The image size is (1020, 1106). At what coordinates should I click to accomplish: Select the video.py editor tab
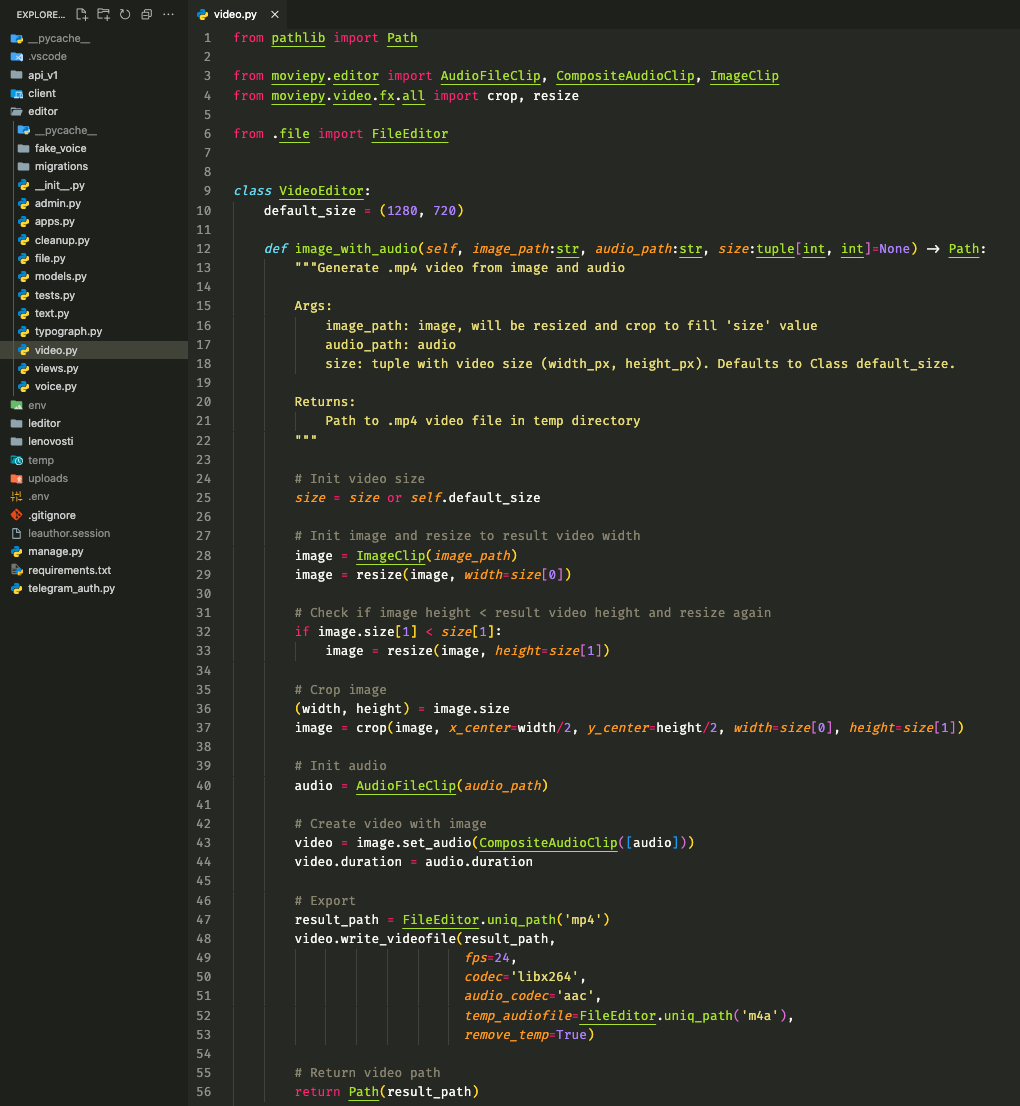pyautogui.click(x=238, y=14)
